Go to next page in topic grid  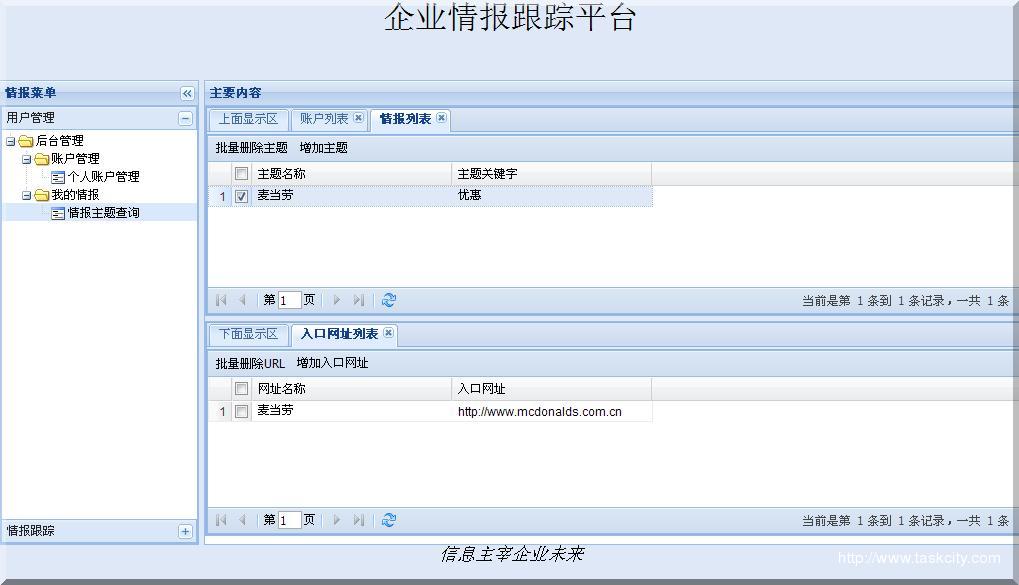click(x=337, y=300)
